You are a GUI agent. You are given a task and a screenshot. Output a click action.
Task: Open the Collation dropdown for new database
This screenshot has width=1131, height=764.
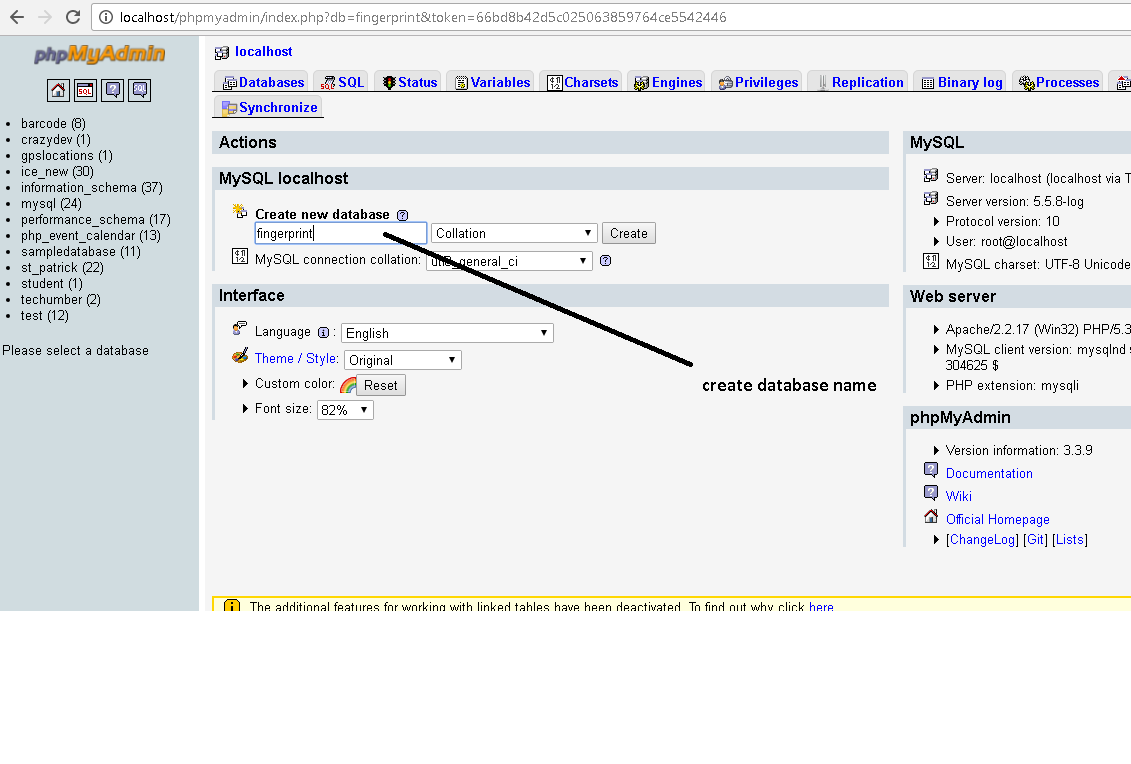514,233
